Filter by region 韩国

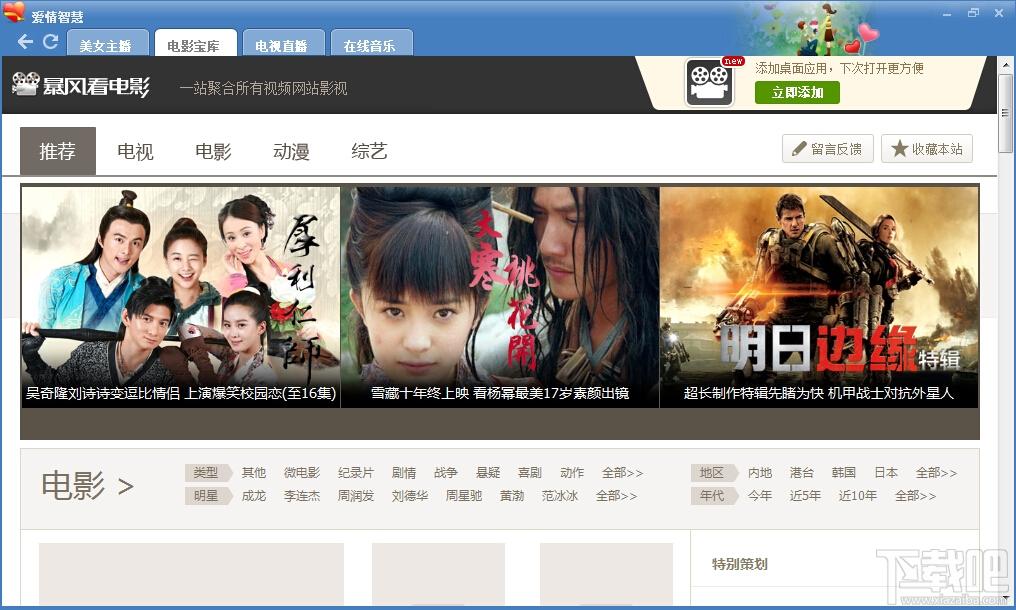point(844,473)
